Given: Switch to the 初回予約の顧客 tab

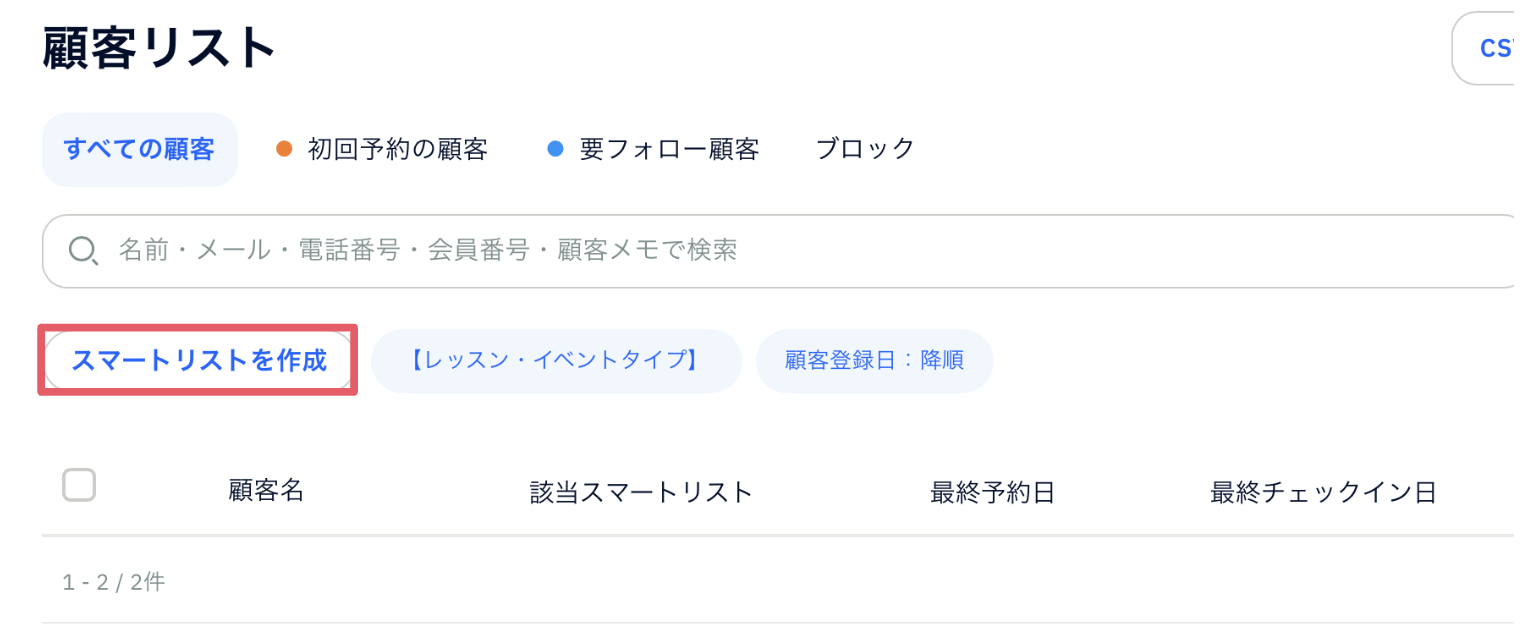Looking at the screenshot, I should tap(382, 150).
